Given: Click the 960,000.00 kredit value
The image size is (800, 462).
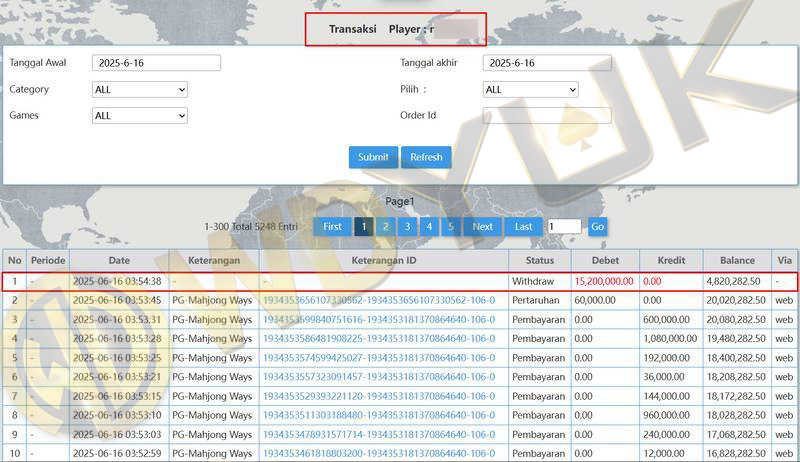Looking at the screenshot, I should click(x=666, y=415).
